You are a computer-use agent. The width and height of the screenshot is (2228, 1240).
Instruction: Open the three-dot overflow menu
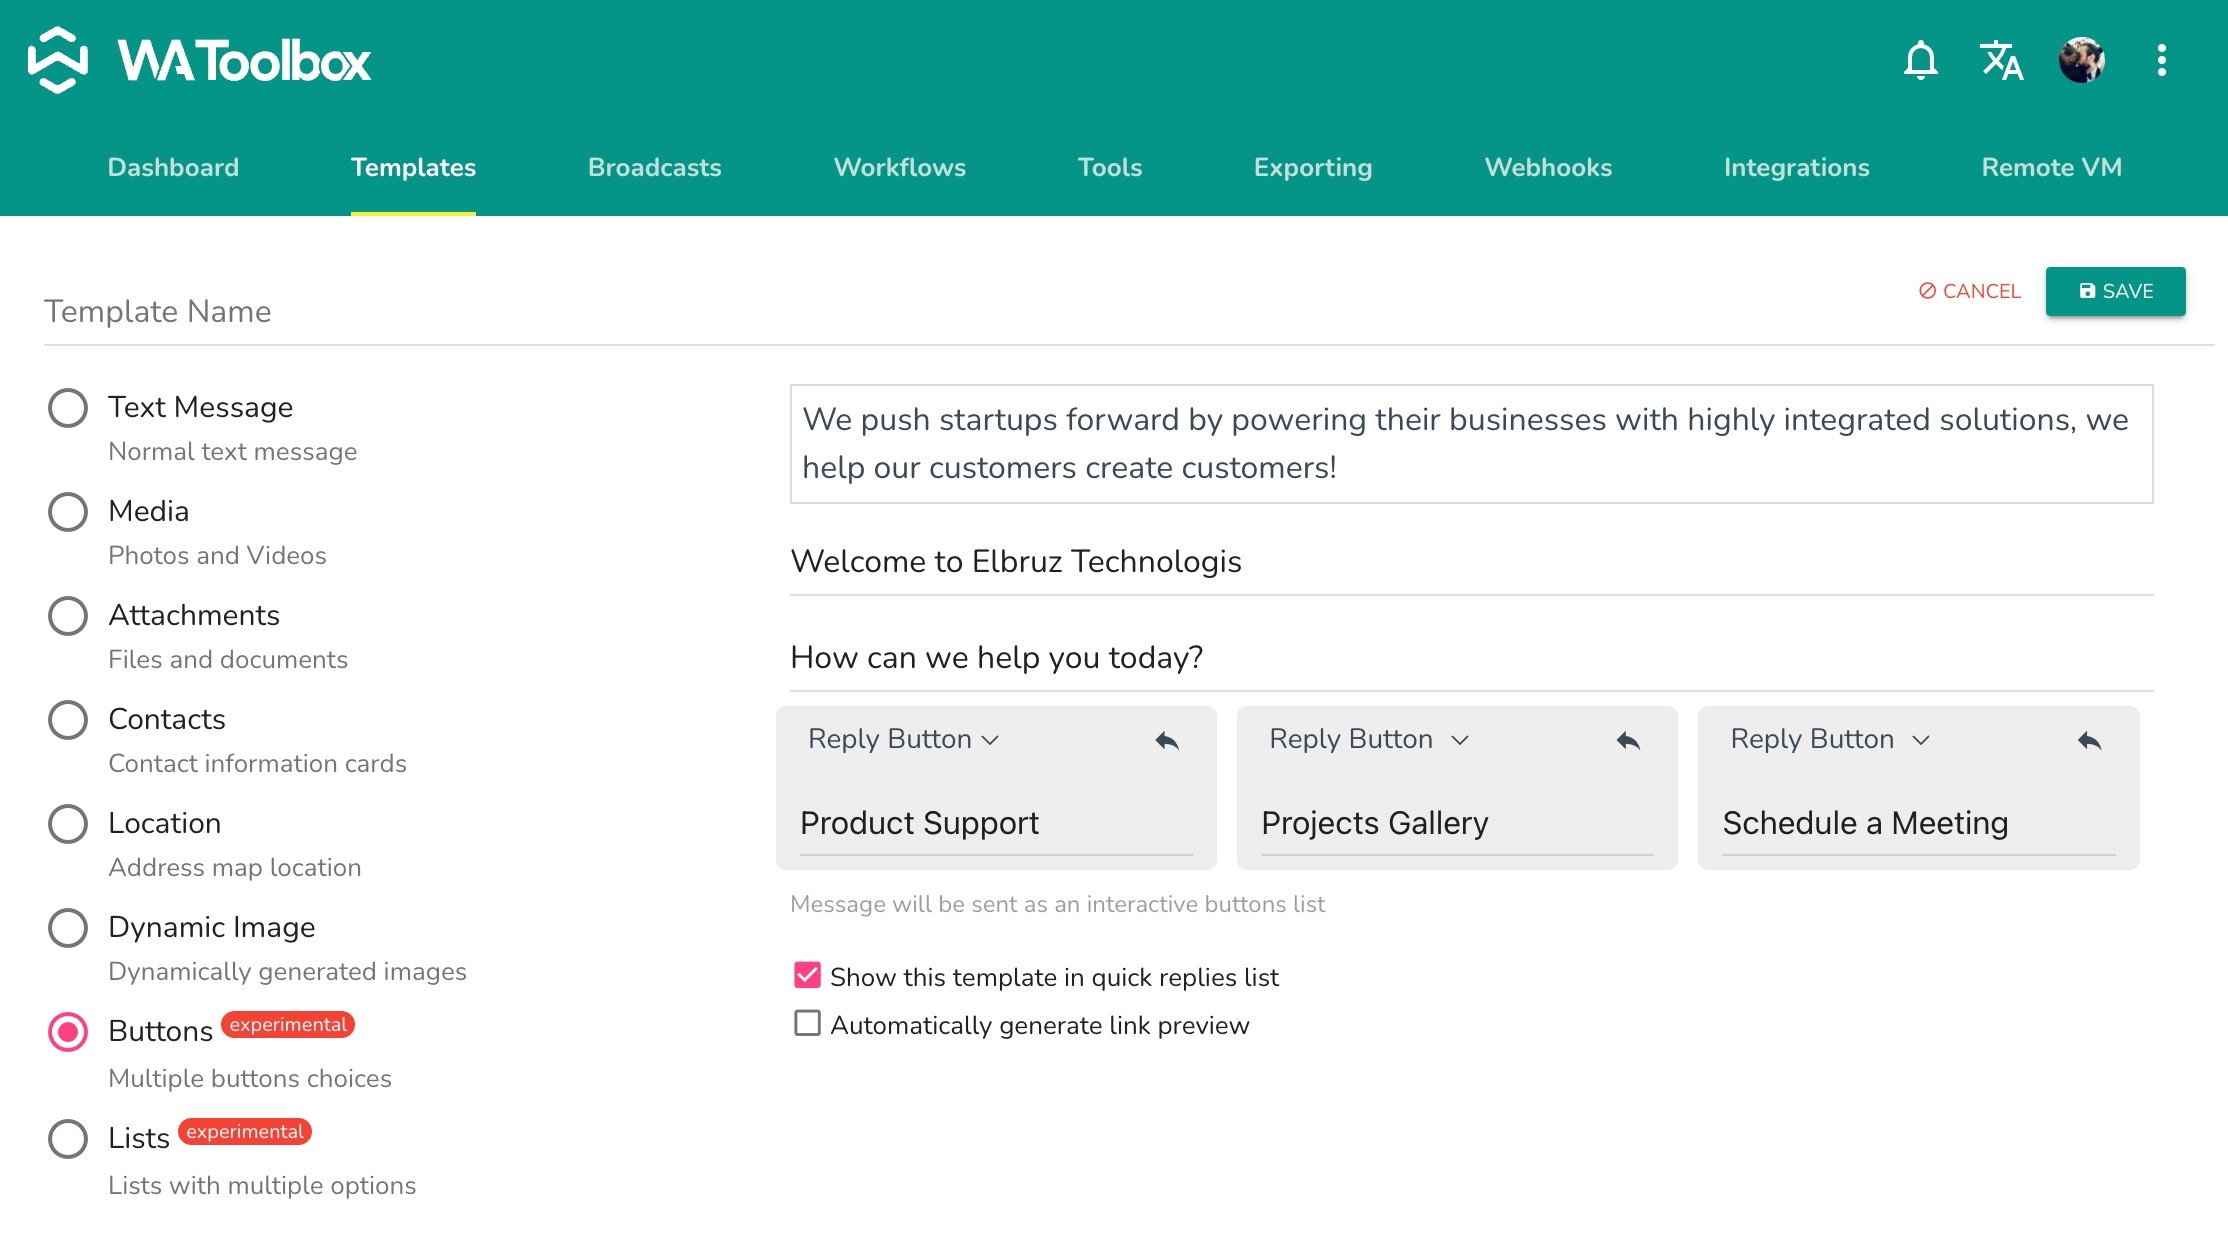point(2162,60)
